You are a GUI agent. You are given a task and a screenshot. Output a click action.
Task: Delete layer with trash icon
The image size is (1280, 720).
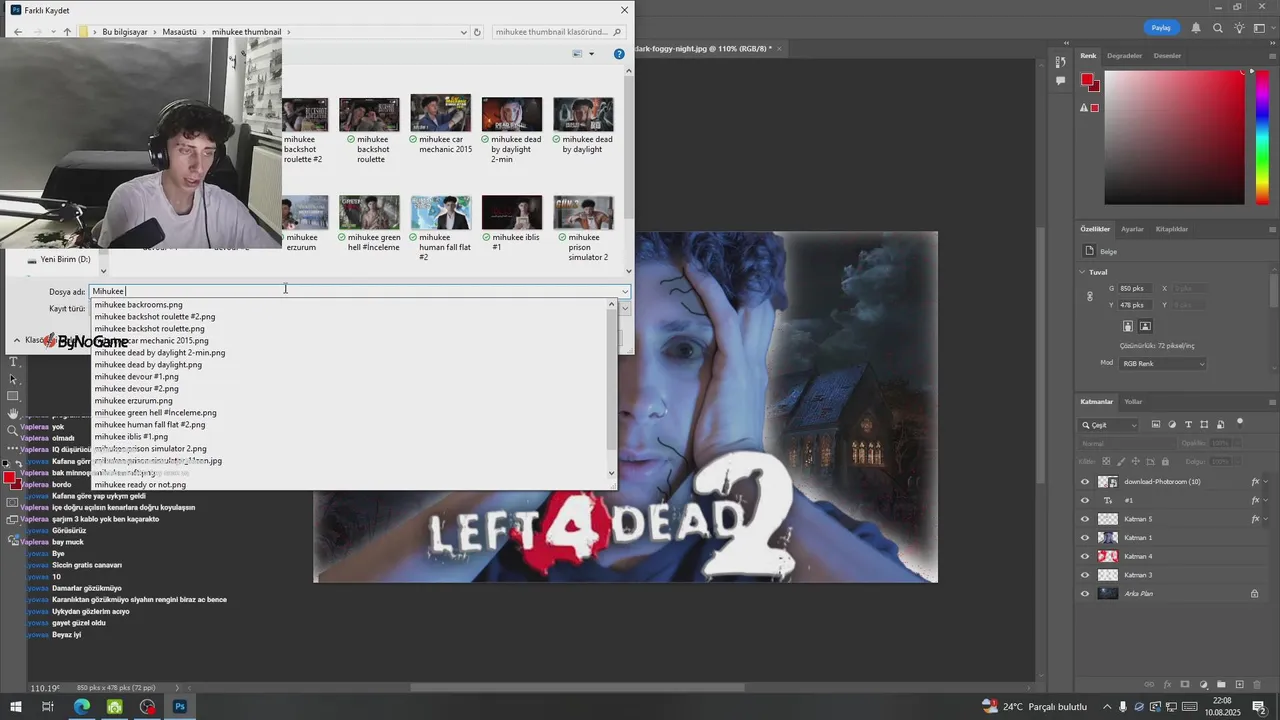coord(1259,684)
